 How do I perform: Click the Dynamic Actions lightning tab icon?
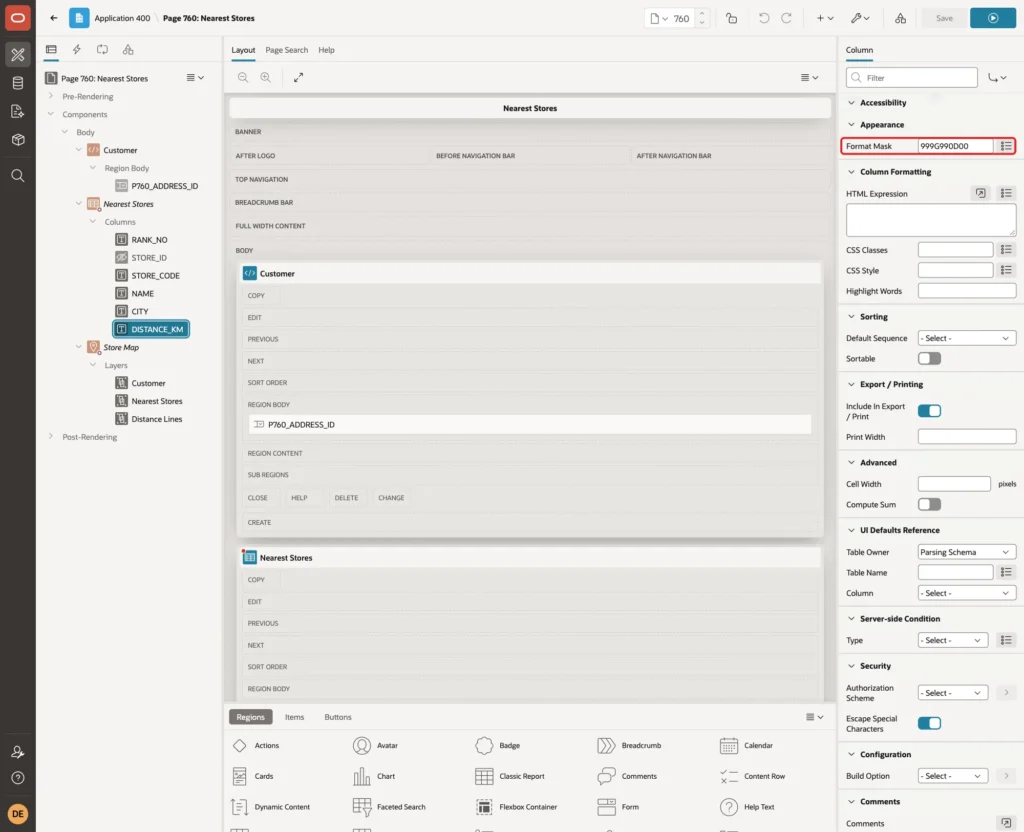(76, 50)
